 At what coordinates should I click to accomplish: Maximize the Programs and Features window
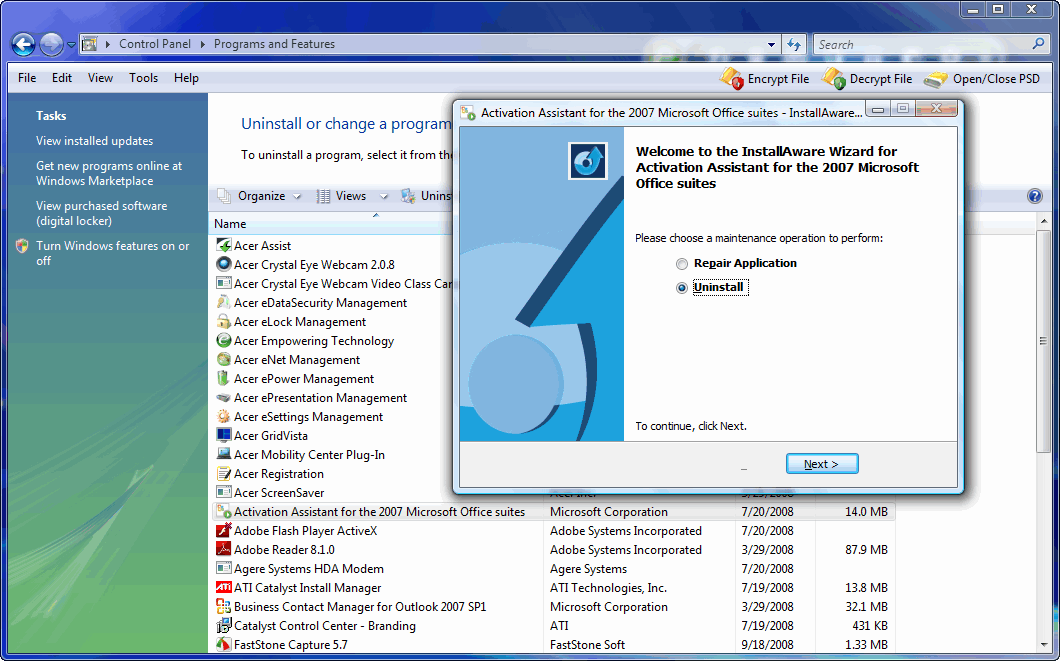coord(998,9)
